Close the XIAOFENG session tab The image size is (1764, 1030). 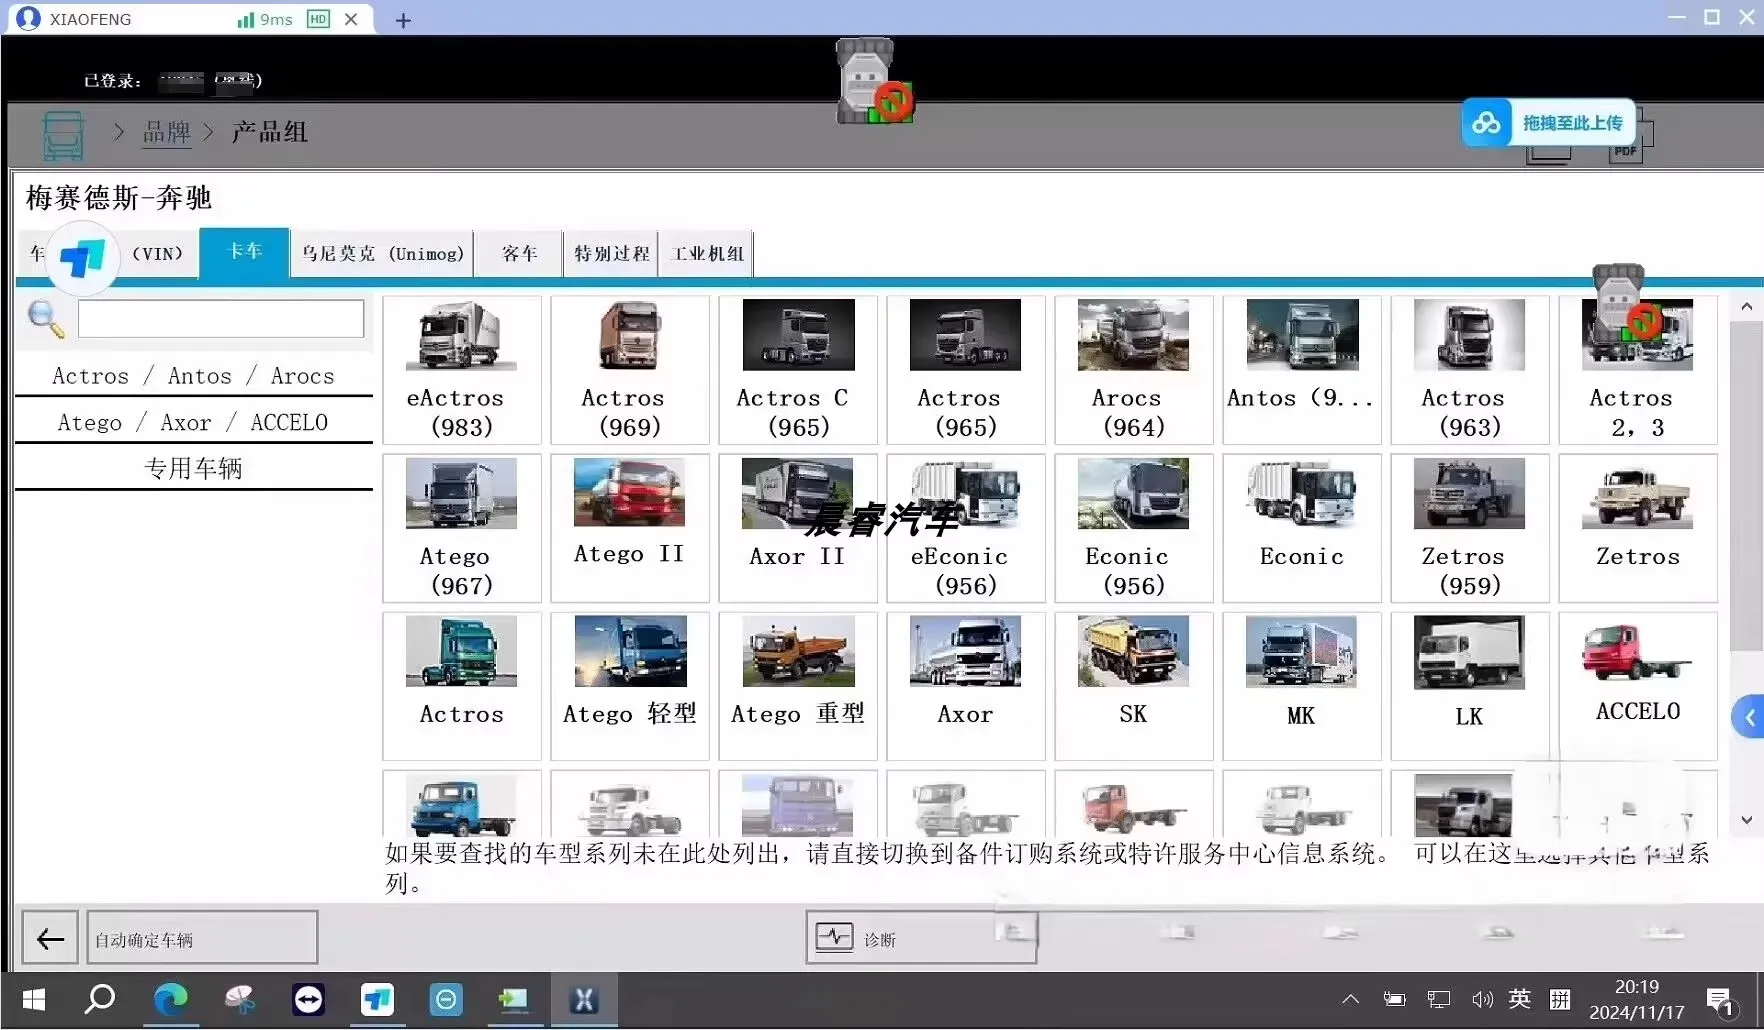point(351,19)
